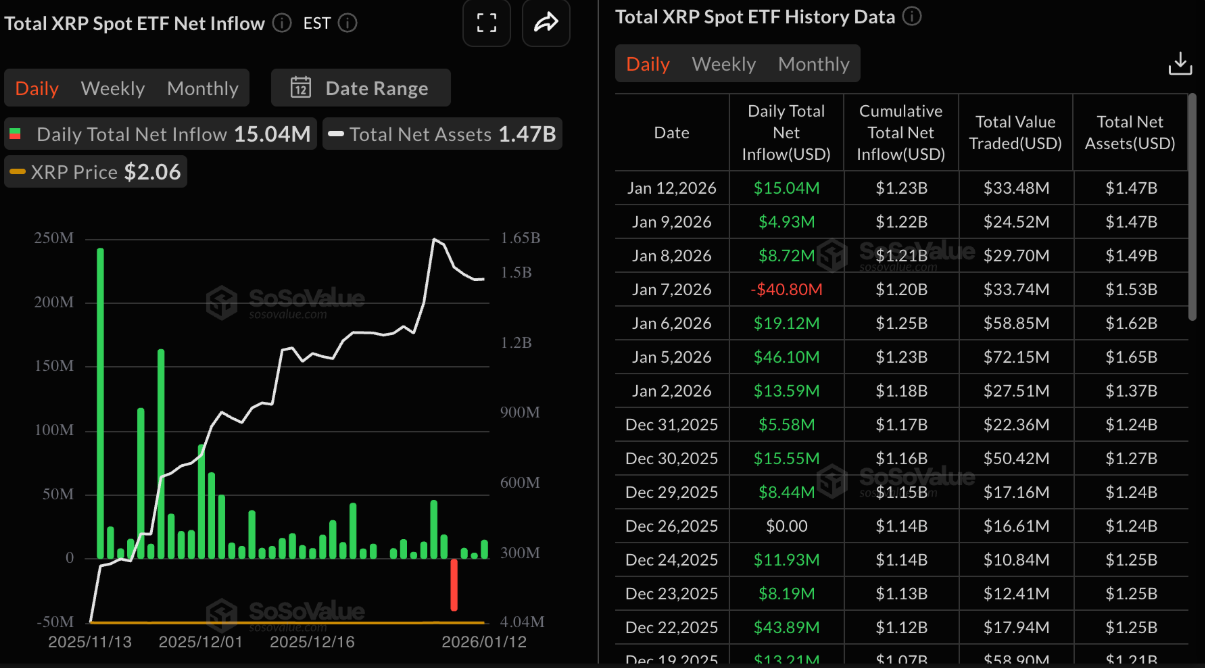Switch chart view to Weekly
The image size is (1205, 668).
point(112,87)
